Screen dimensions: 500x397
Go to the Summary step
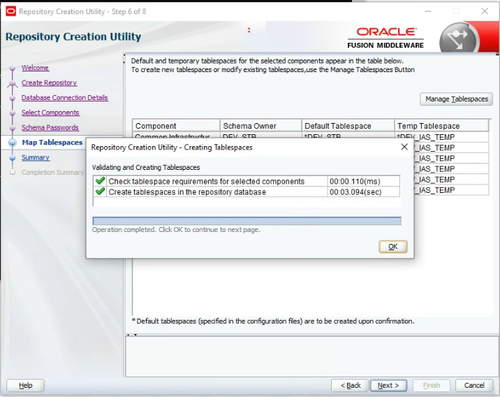click(36, 157)
